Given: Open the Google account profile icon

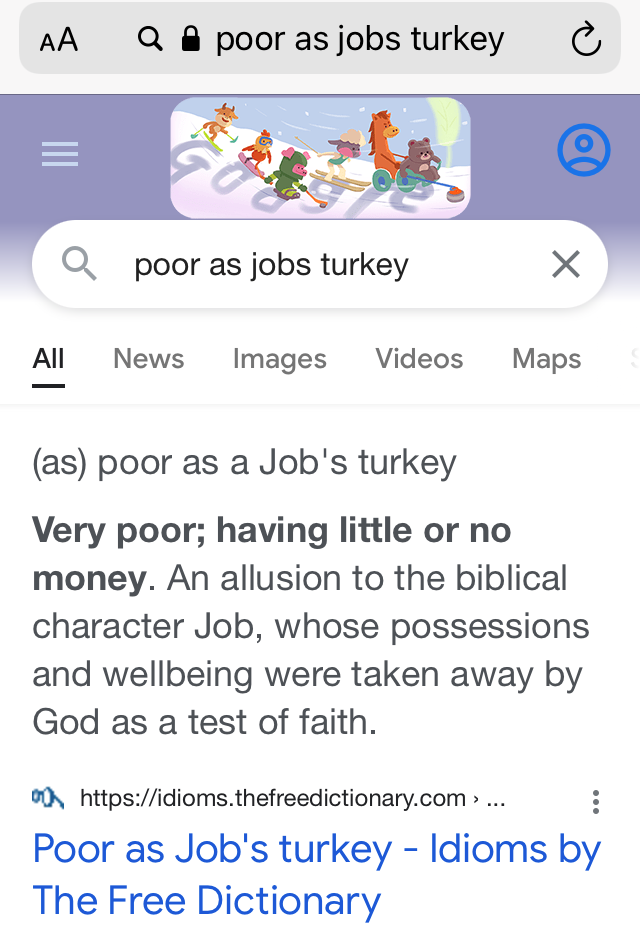Looking at the screenshot, I should click(x=583, y=150).
